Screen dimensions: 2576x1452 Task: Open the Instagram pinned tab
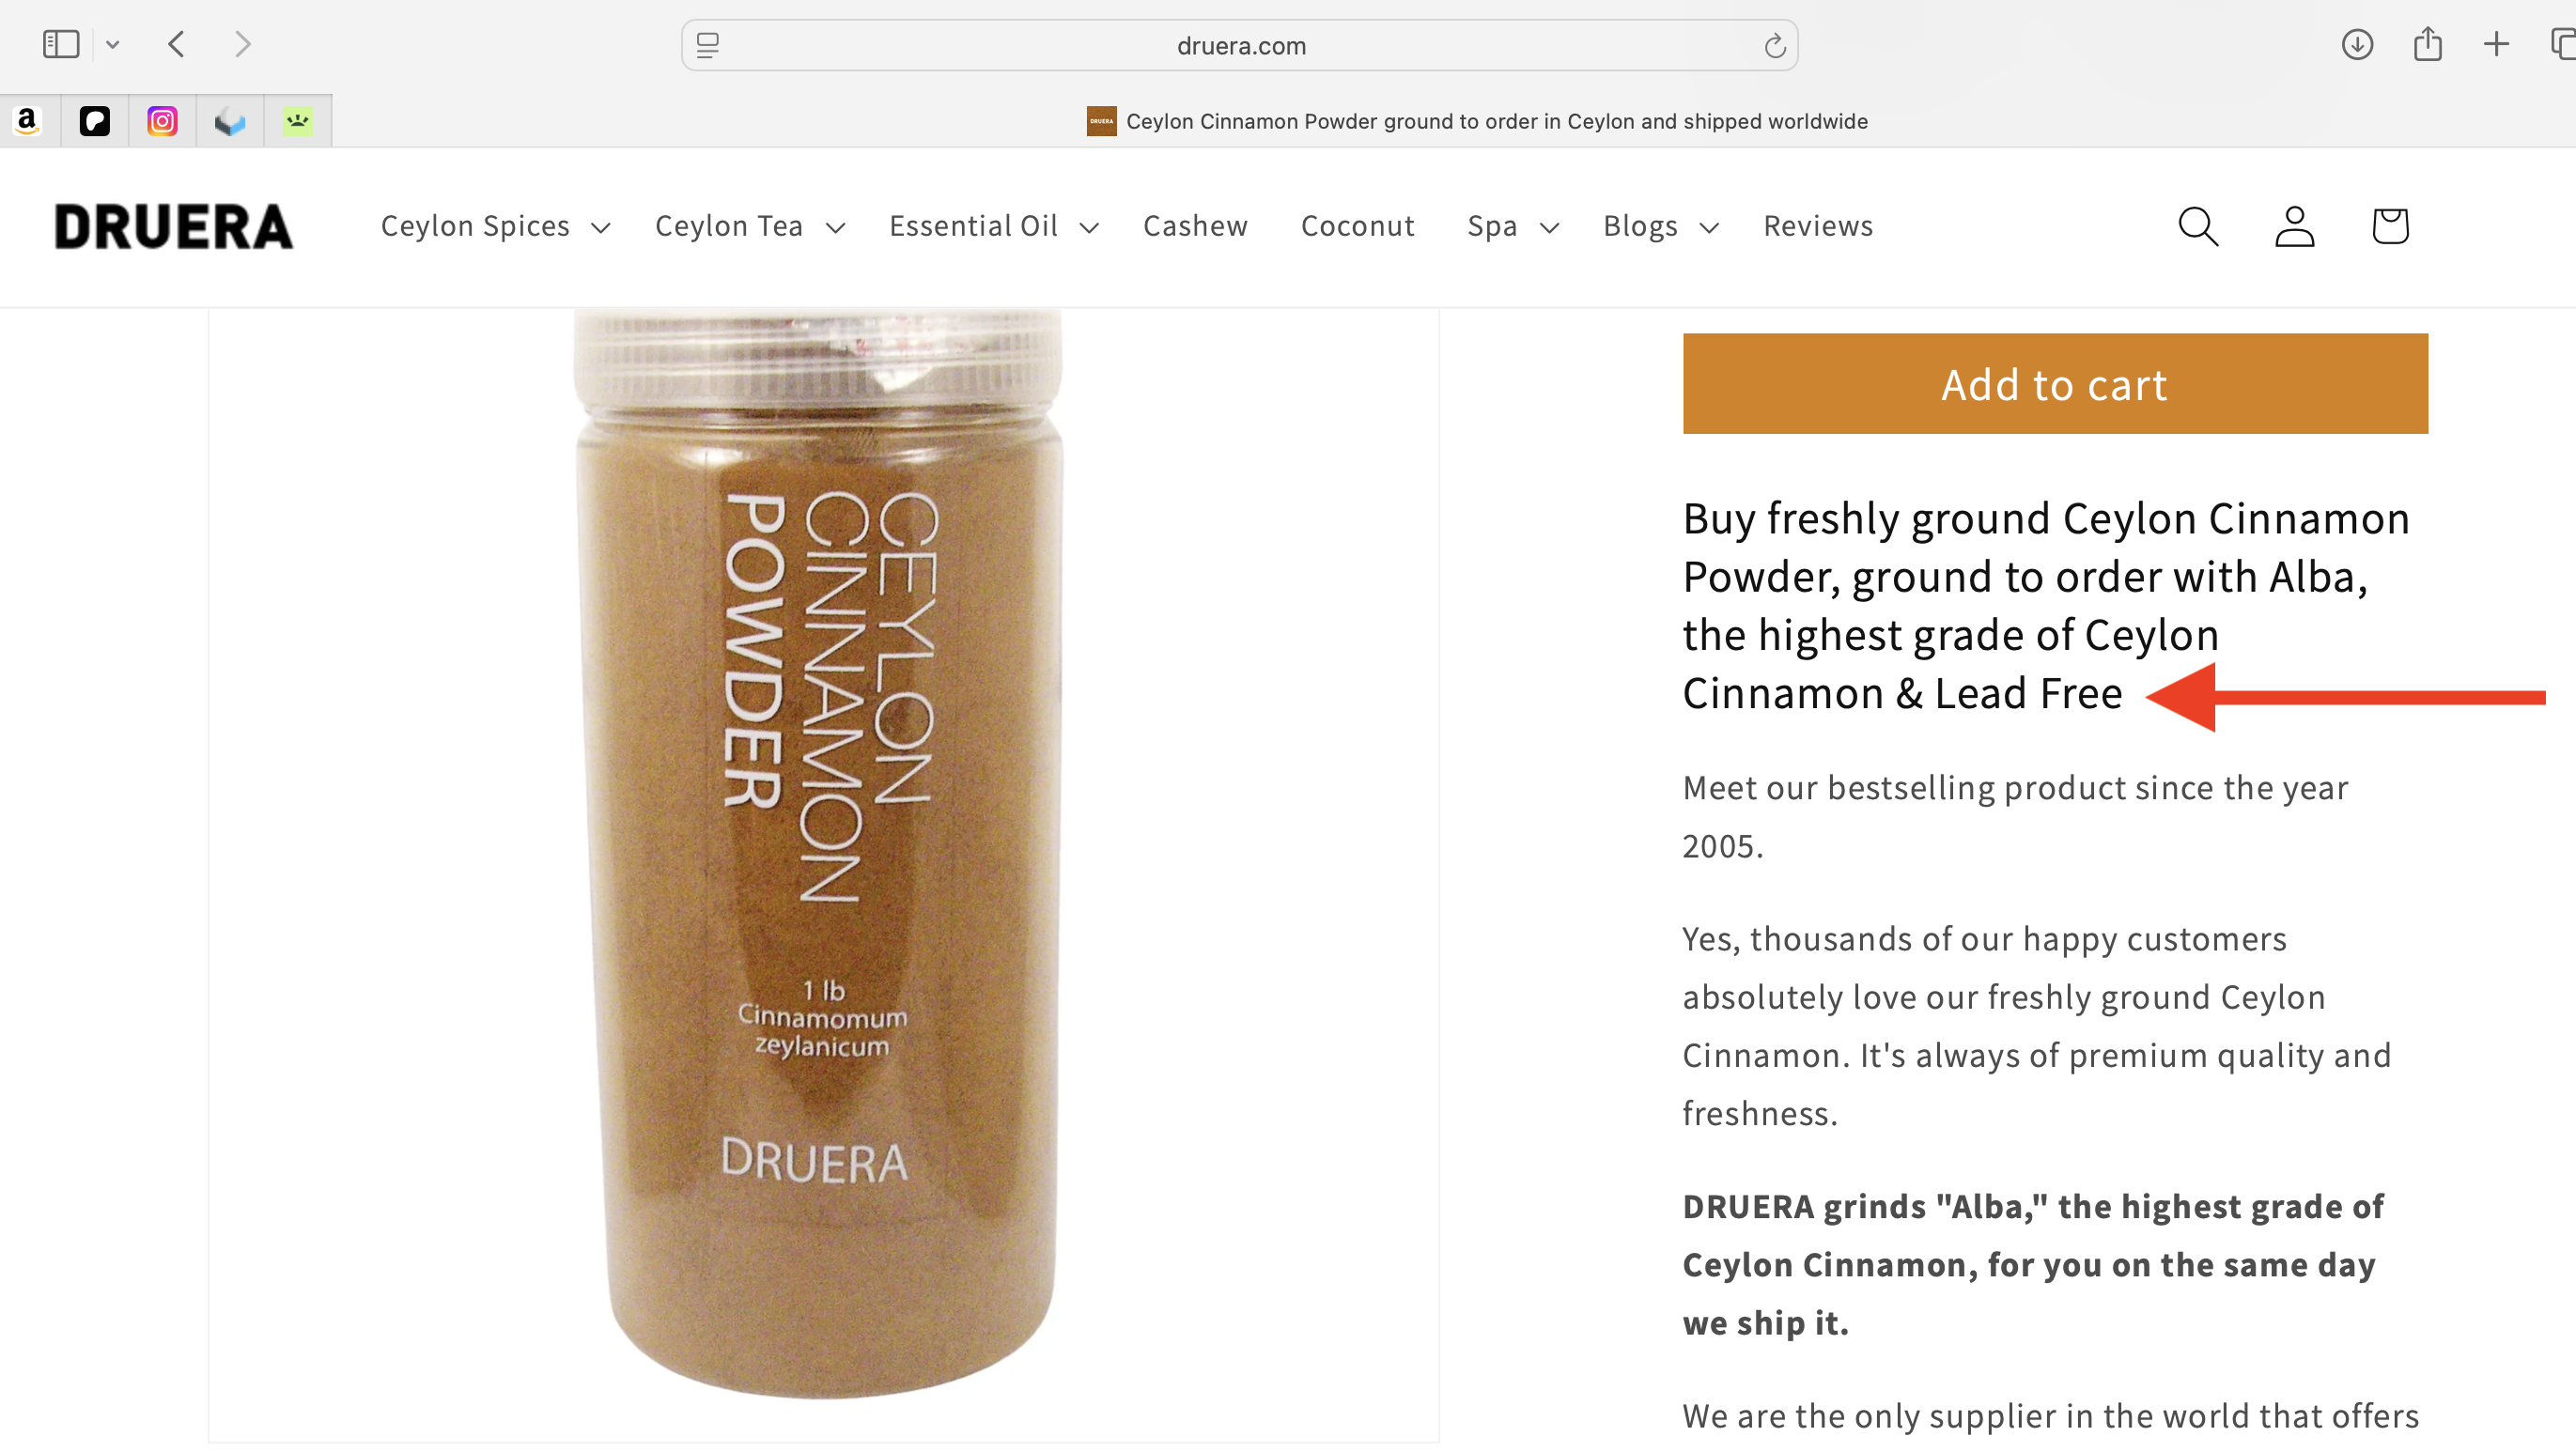tap(162, 121)
